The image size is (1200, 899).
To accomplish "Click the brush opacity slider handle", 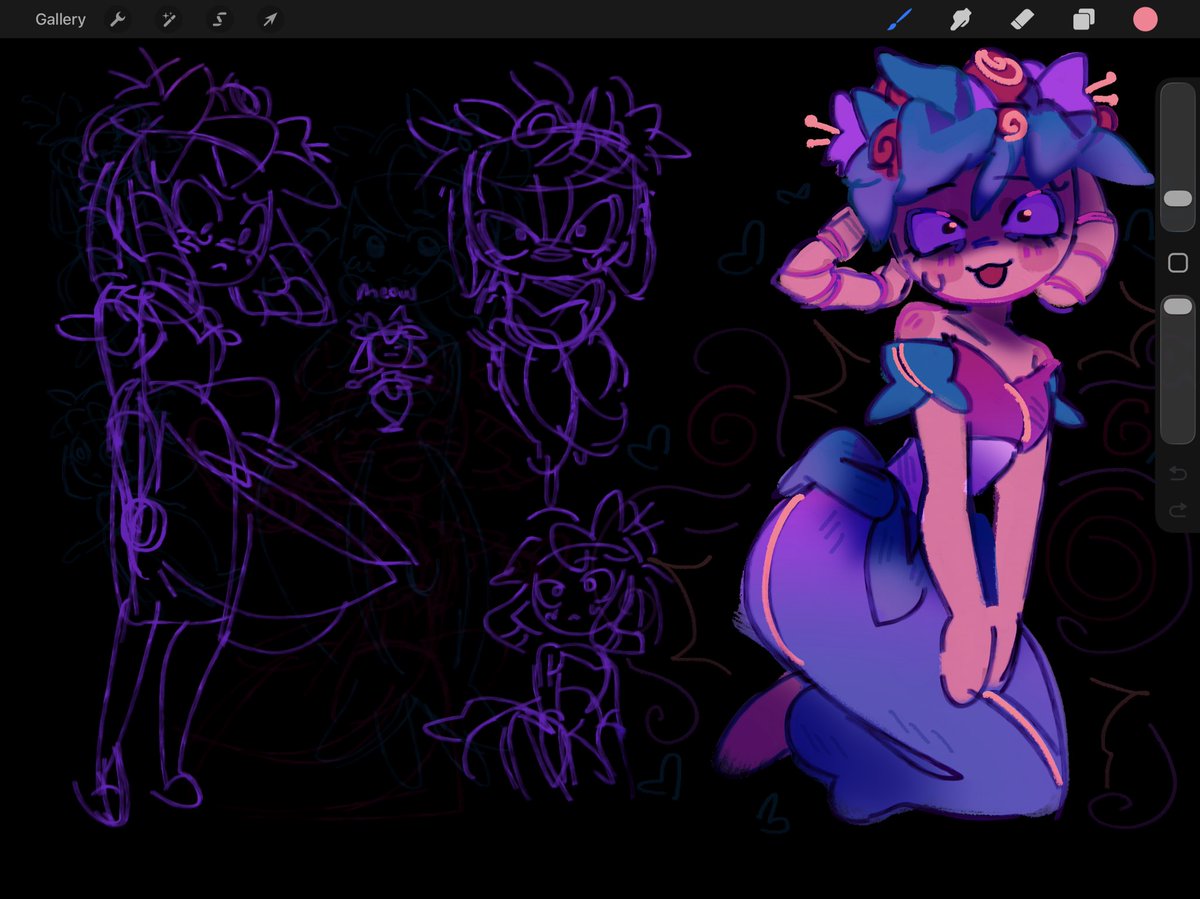I will [x=1177, y=307].
